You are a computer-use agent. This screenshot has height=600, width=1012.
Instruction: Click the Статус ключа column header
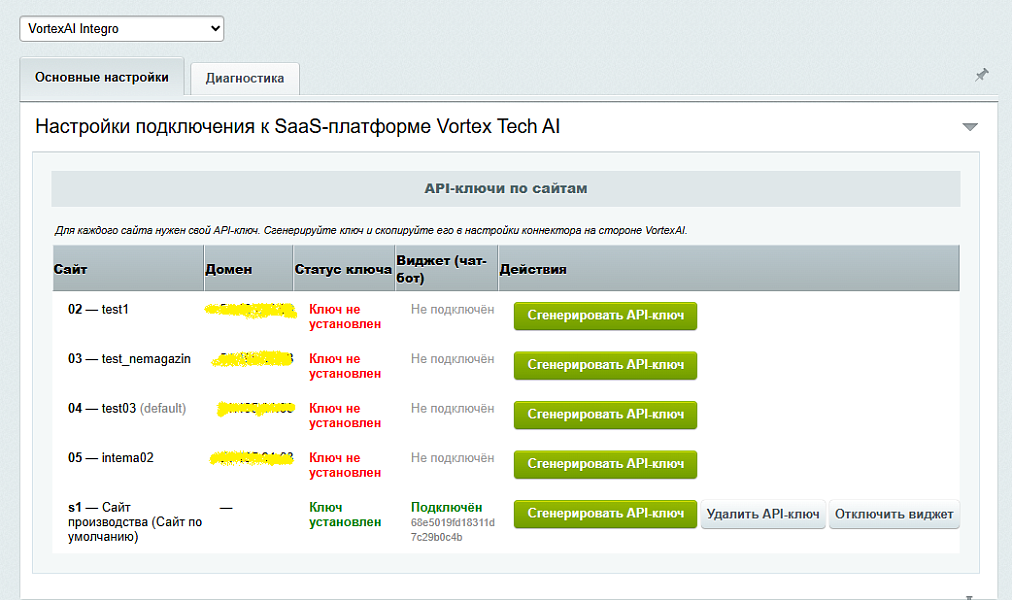point(343,268)
